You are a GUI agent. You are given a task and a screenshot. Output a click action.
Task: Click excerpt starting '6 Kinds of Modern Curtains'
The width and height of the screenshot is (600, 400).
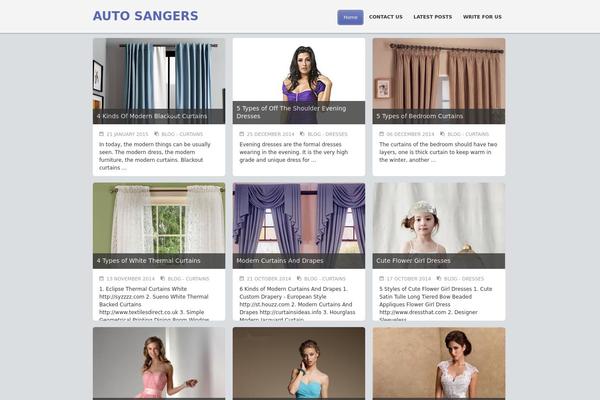click(x=297, y=303)
